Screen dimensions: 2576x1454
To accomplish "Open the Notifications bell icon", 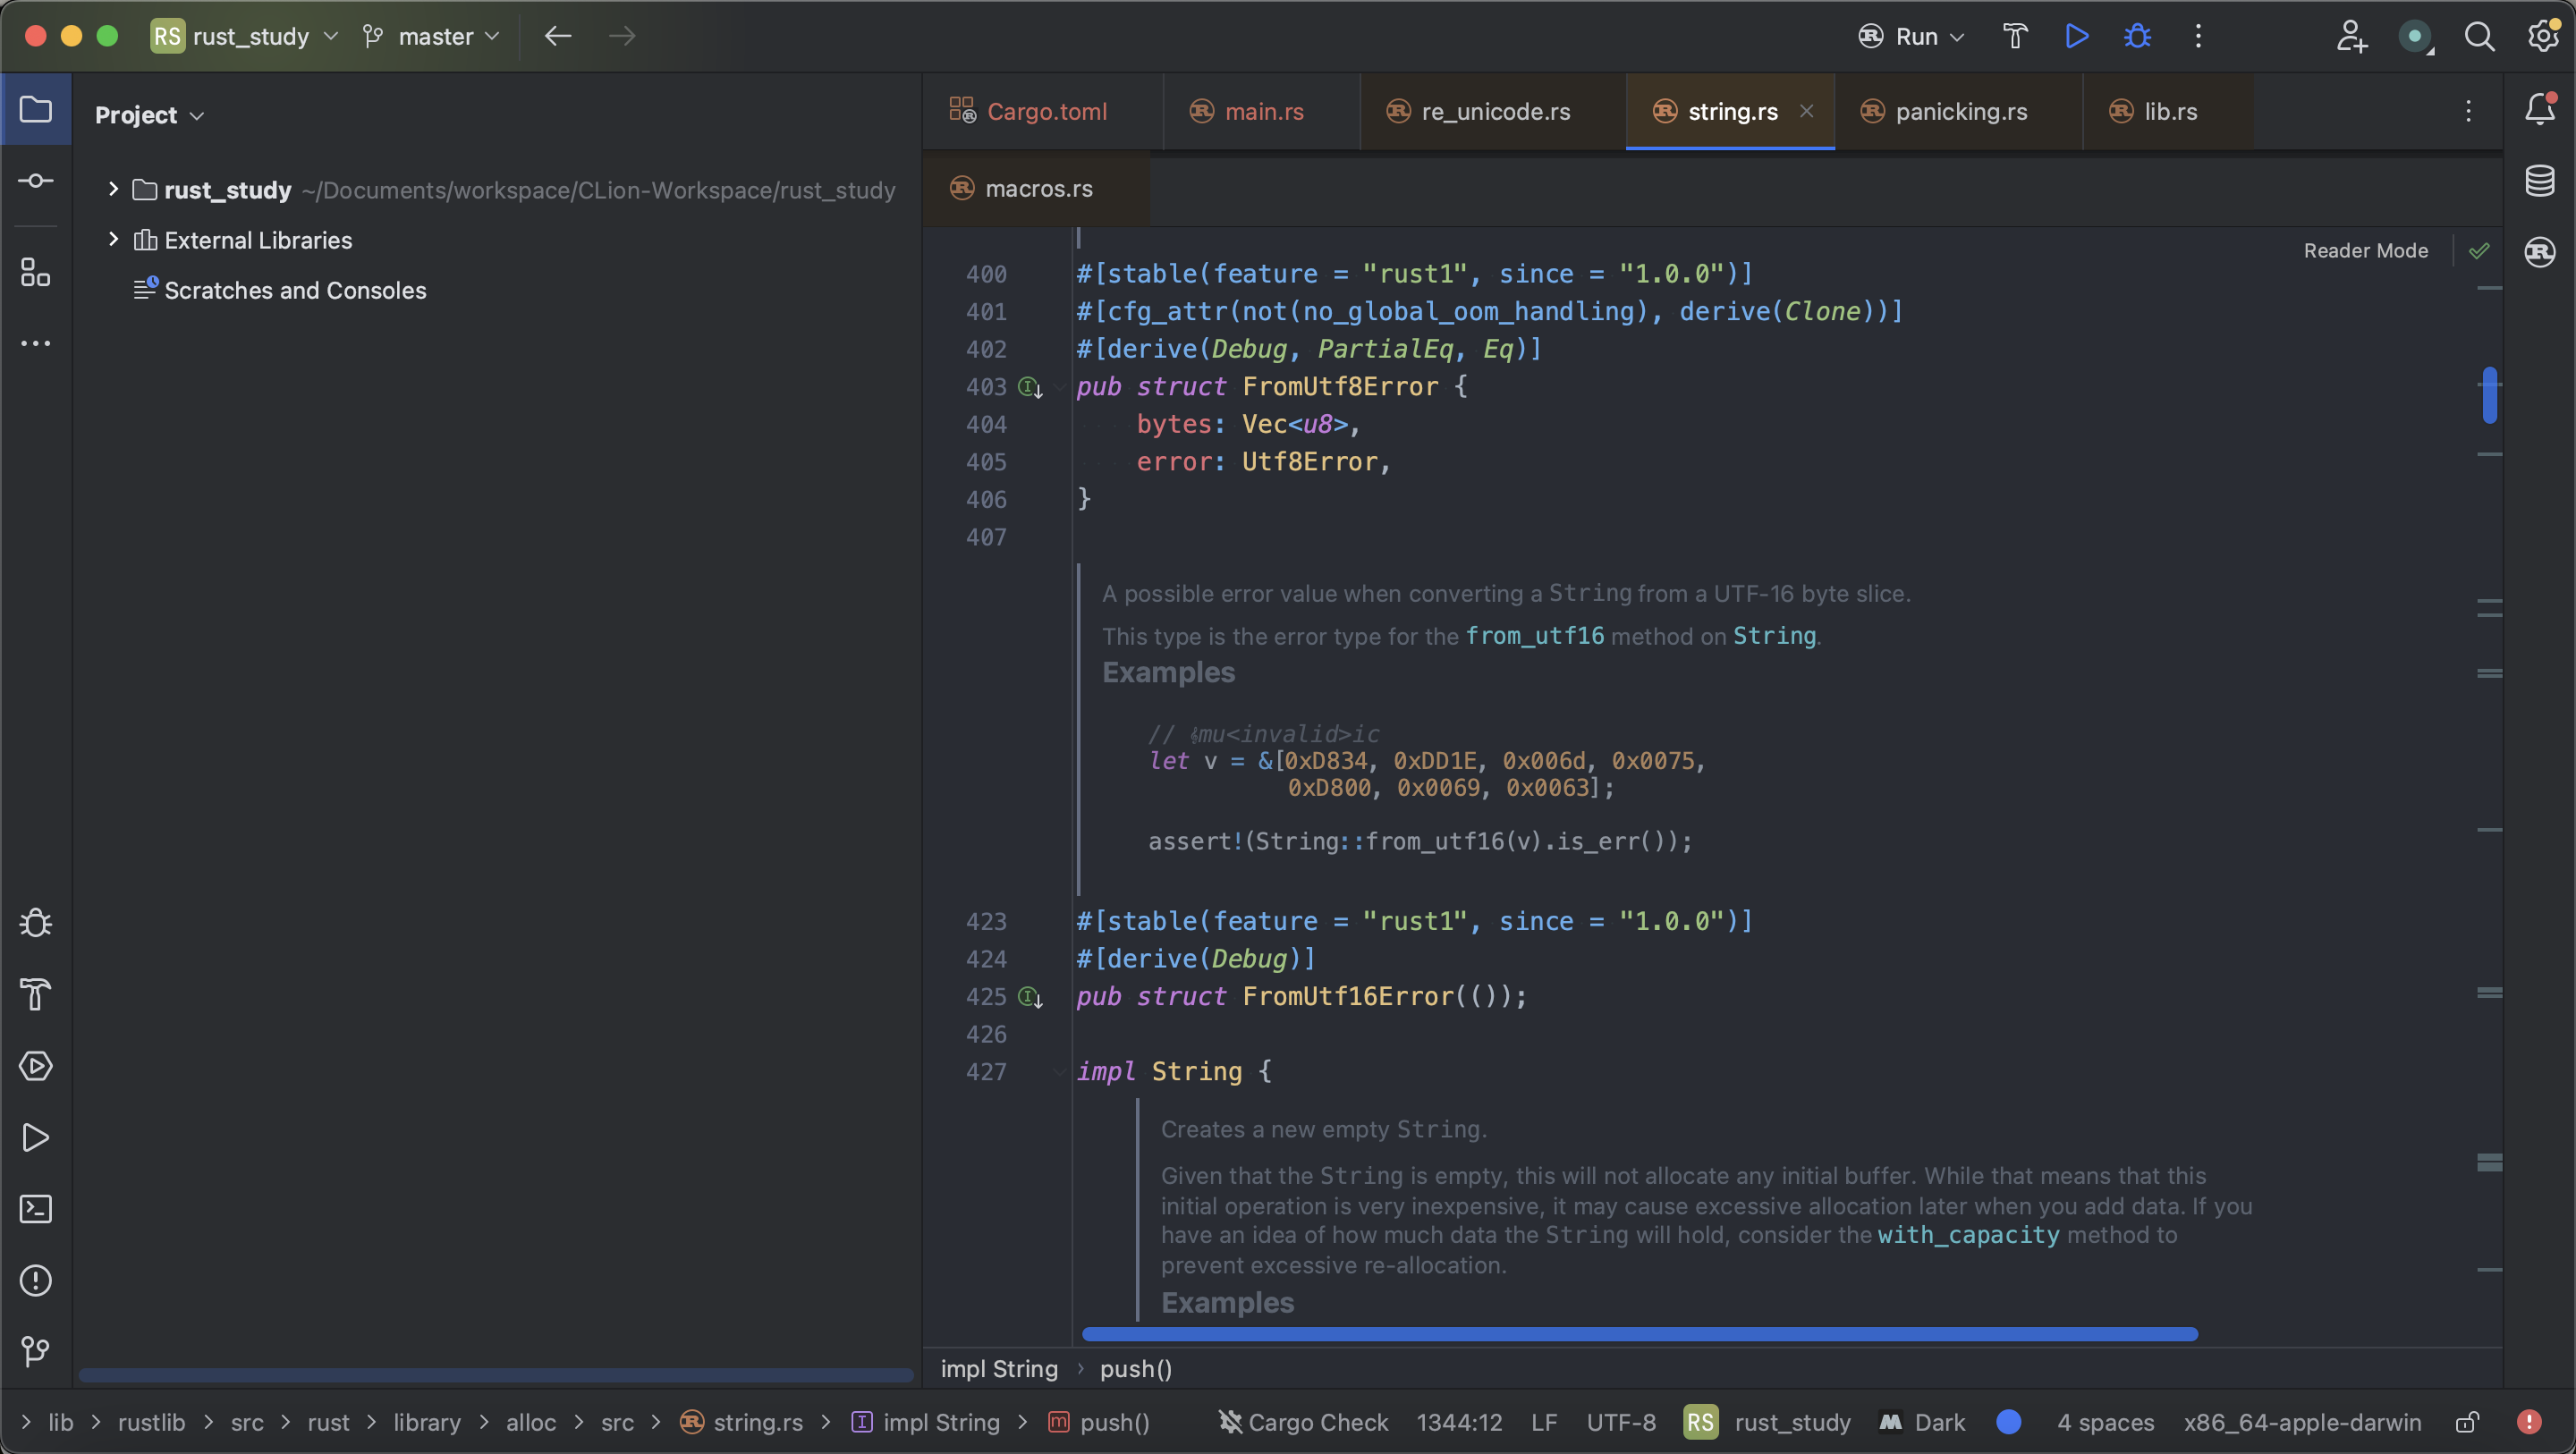I will coord(2539,109).
